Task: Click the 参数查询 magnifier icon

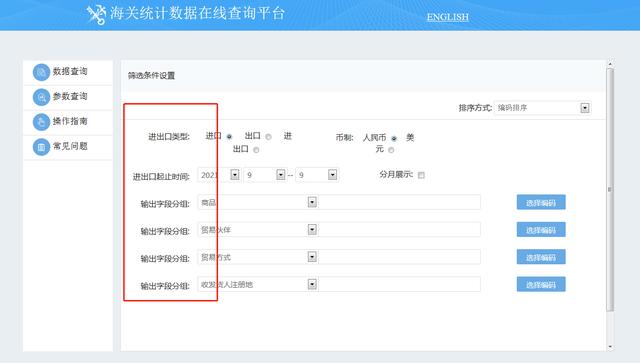Action: 41,97
